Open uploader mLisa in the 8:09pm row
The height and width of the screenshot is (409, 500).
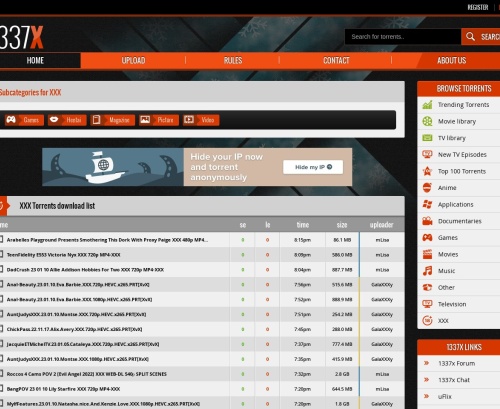(x=382, y=255)
